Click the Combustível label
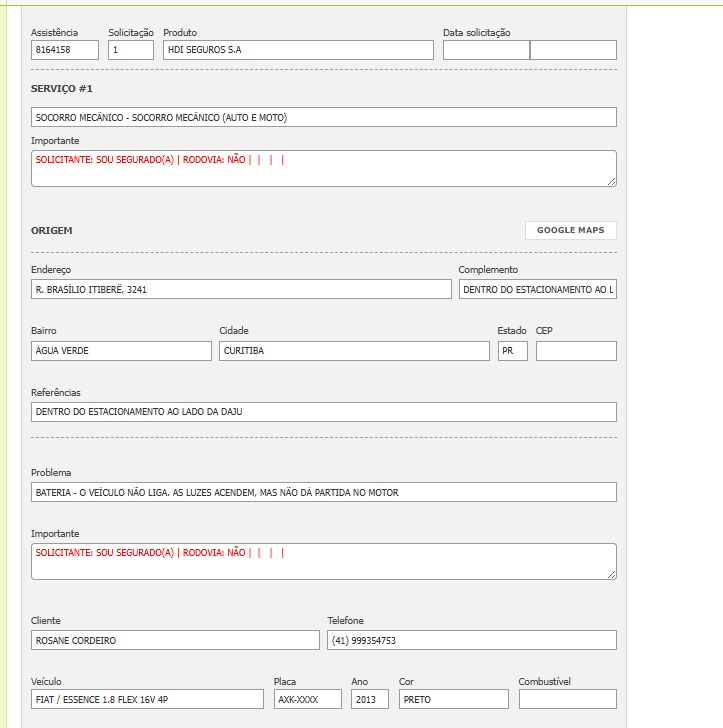 click(x=545, y=682)
